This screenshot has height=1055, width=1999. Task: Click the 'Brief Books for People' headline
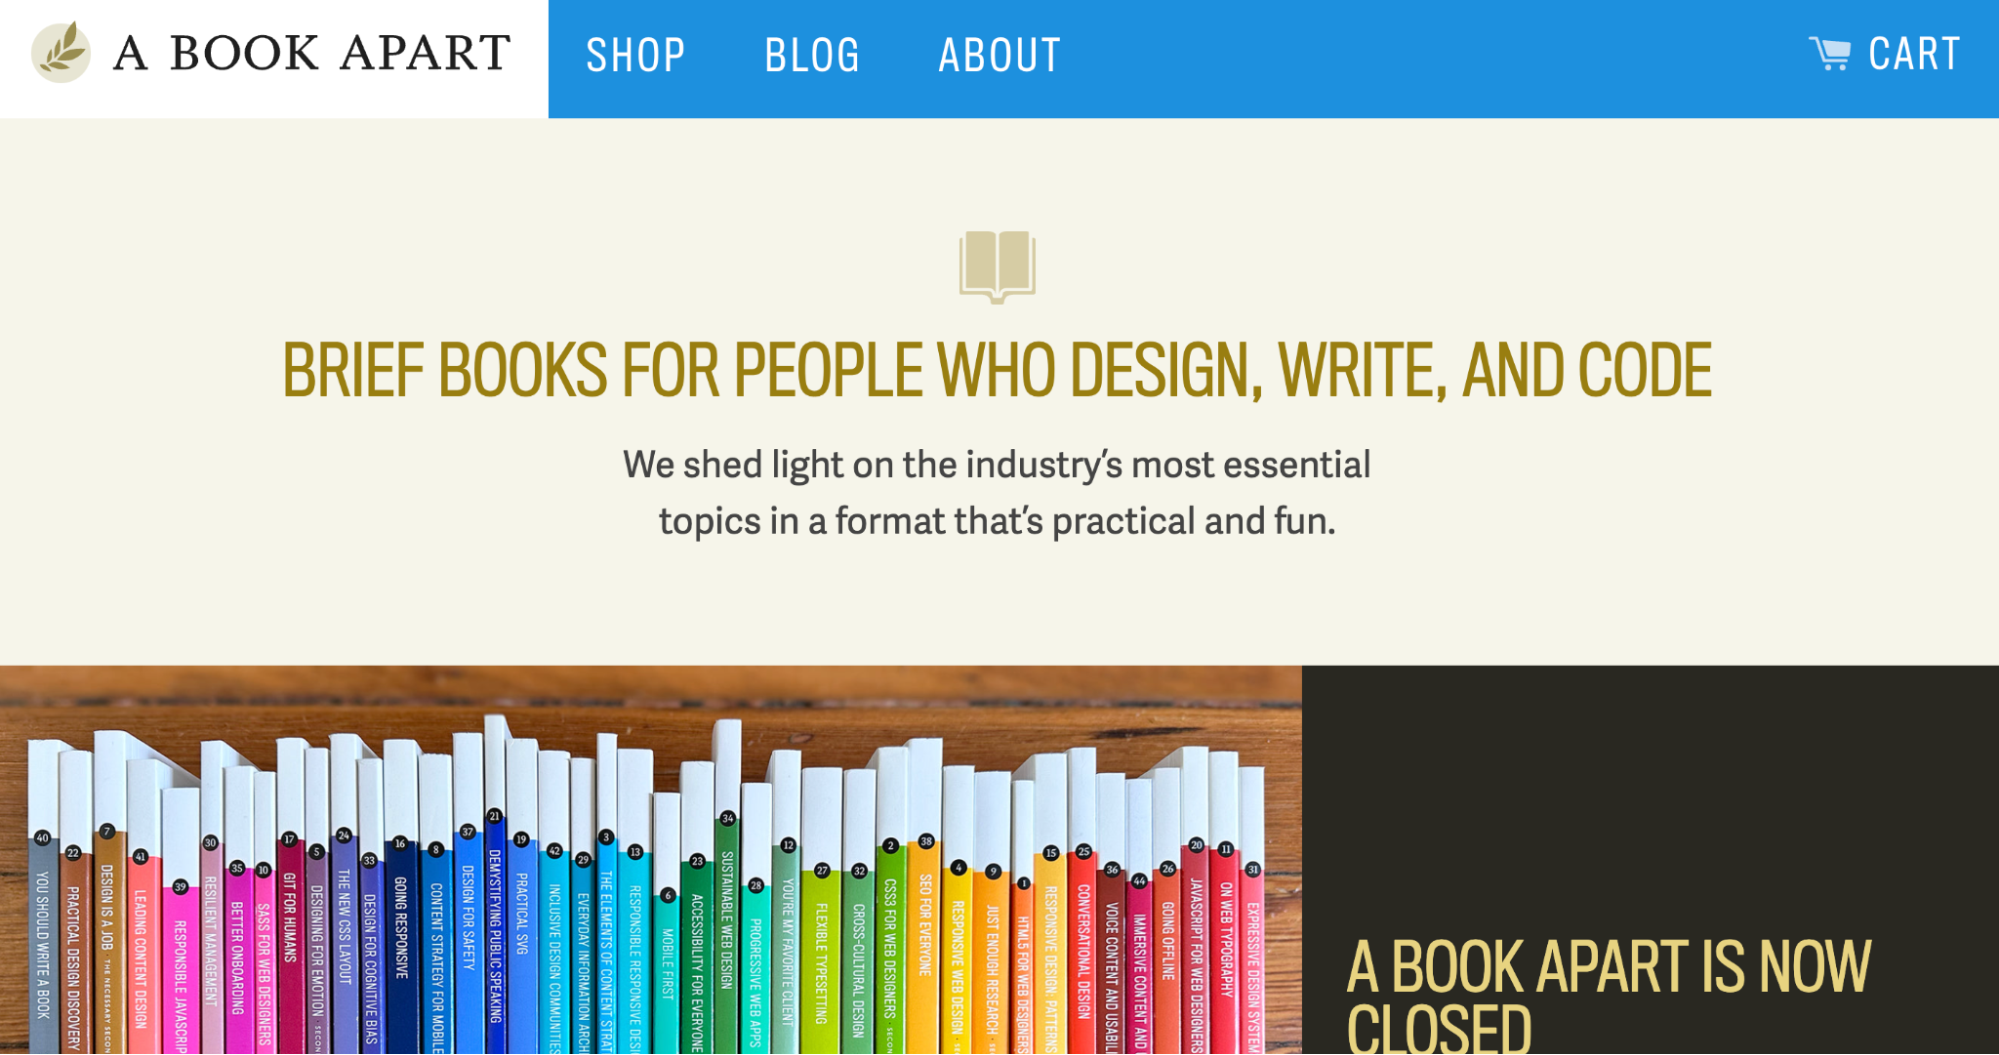(997, 370)
